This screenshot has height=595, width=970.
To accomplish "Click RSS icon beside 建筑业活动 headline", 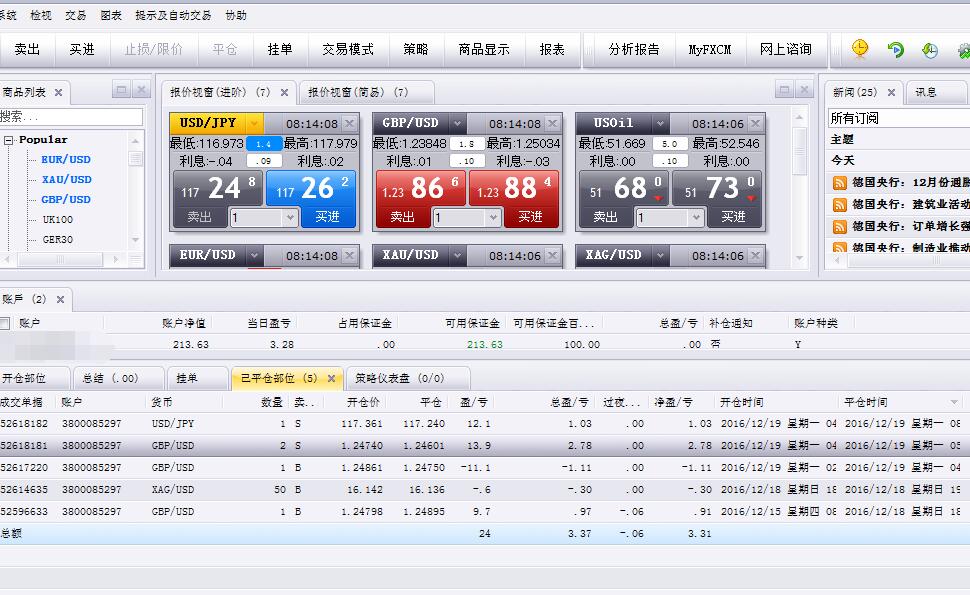I will click(x=839, y=205).
